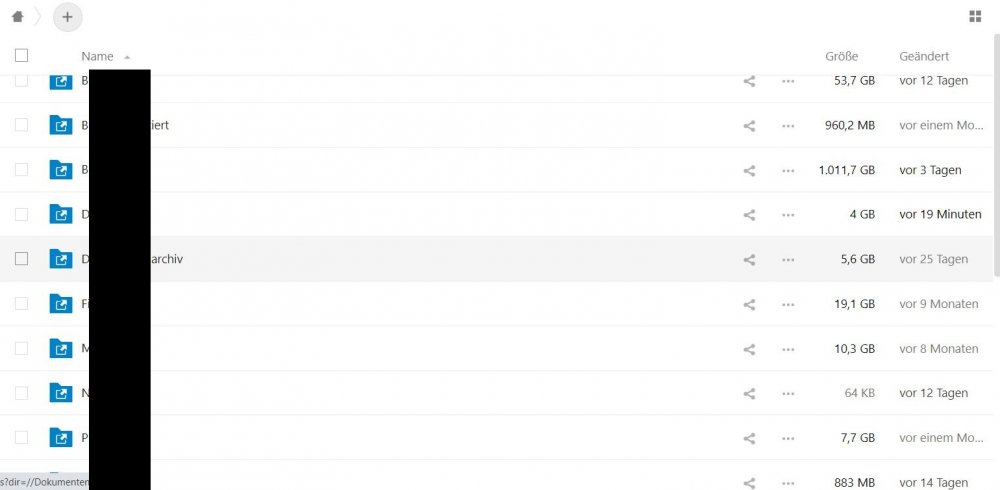Open more actions for the 960,2 MB folder
This screenshot has height=490, width=1000.
point(788,126)
